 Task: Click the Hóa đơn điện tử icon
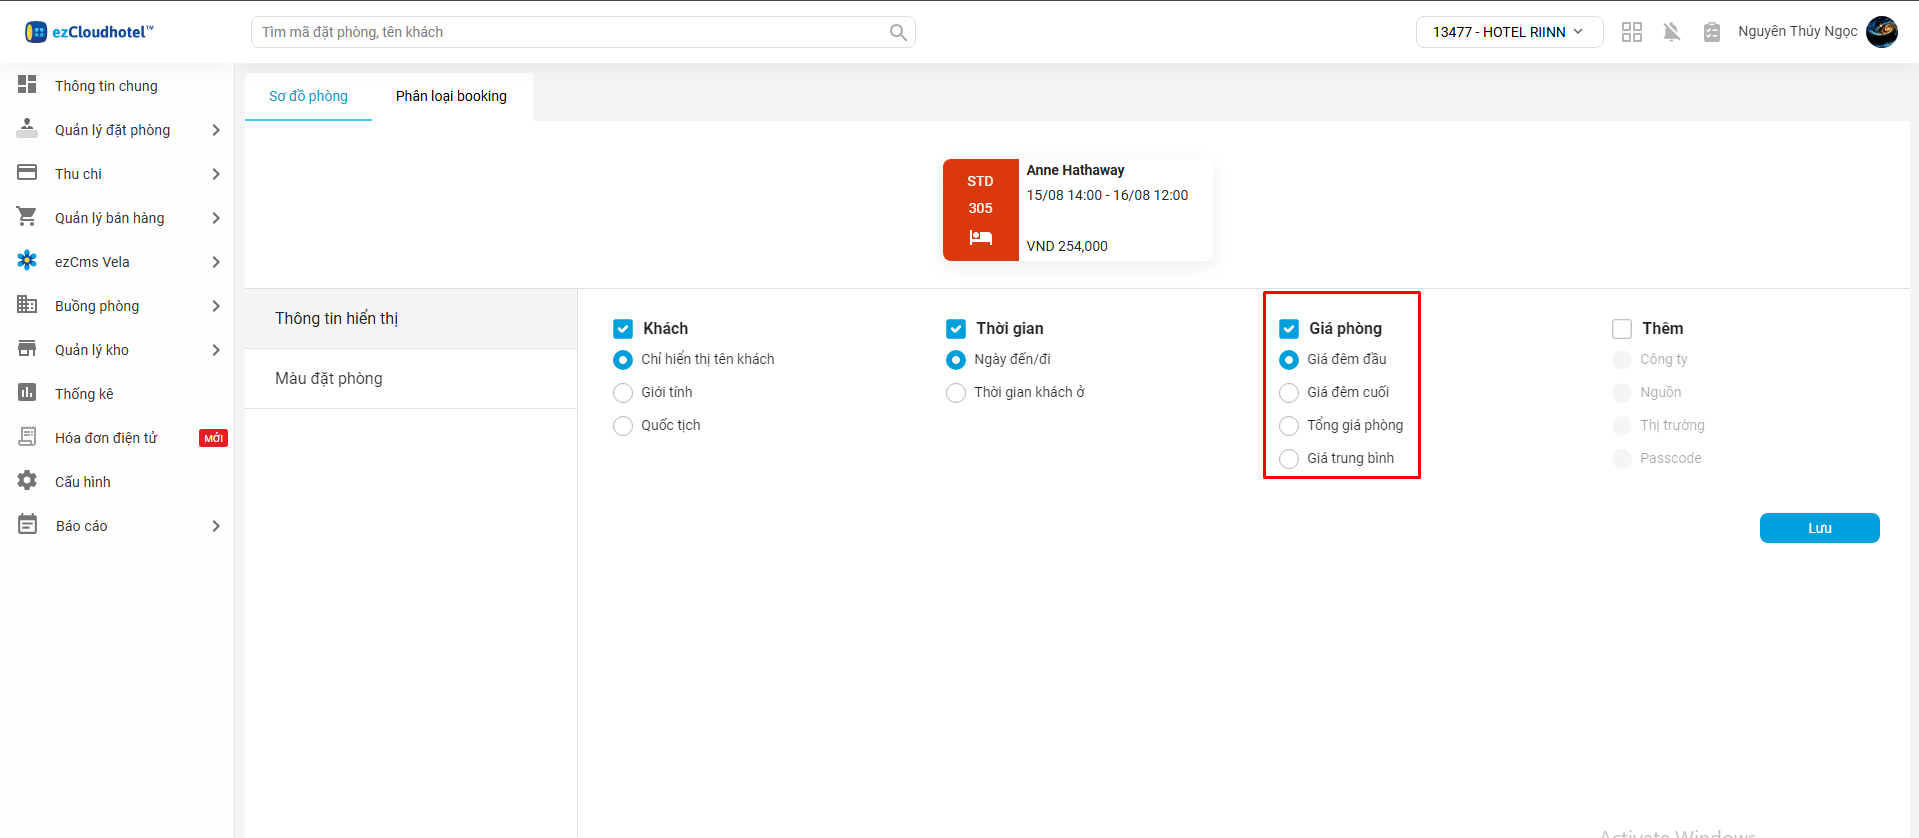click(x=27, y=437)
